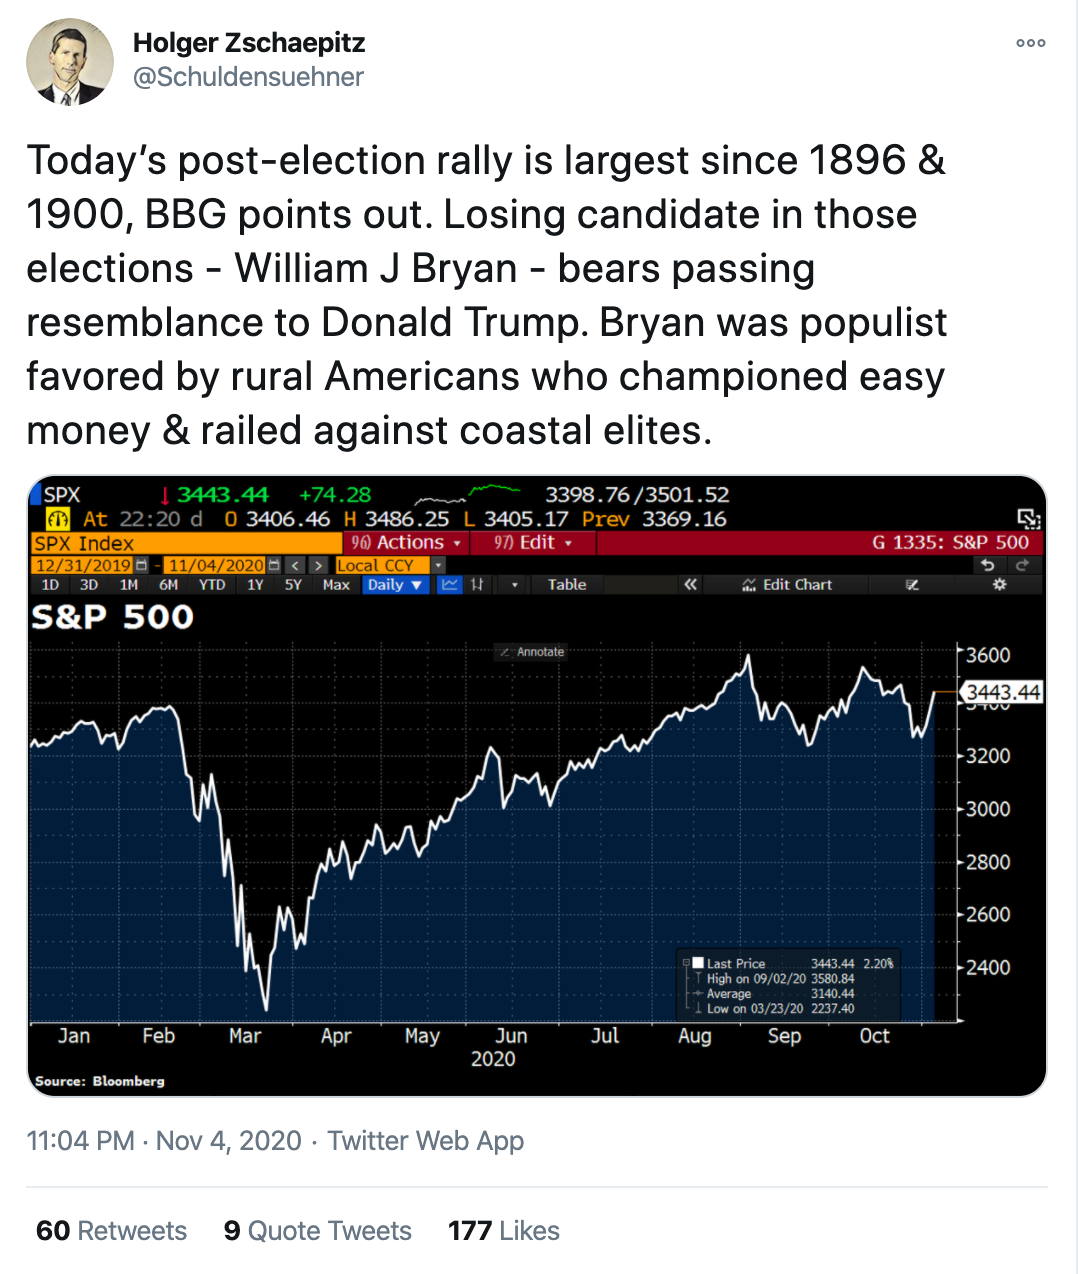The height and width of the screenshot is (1274, 1078).
Task: Collapse the Last Price legend box
Action: click(x=686, y=963)
